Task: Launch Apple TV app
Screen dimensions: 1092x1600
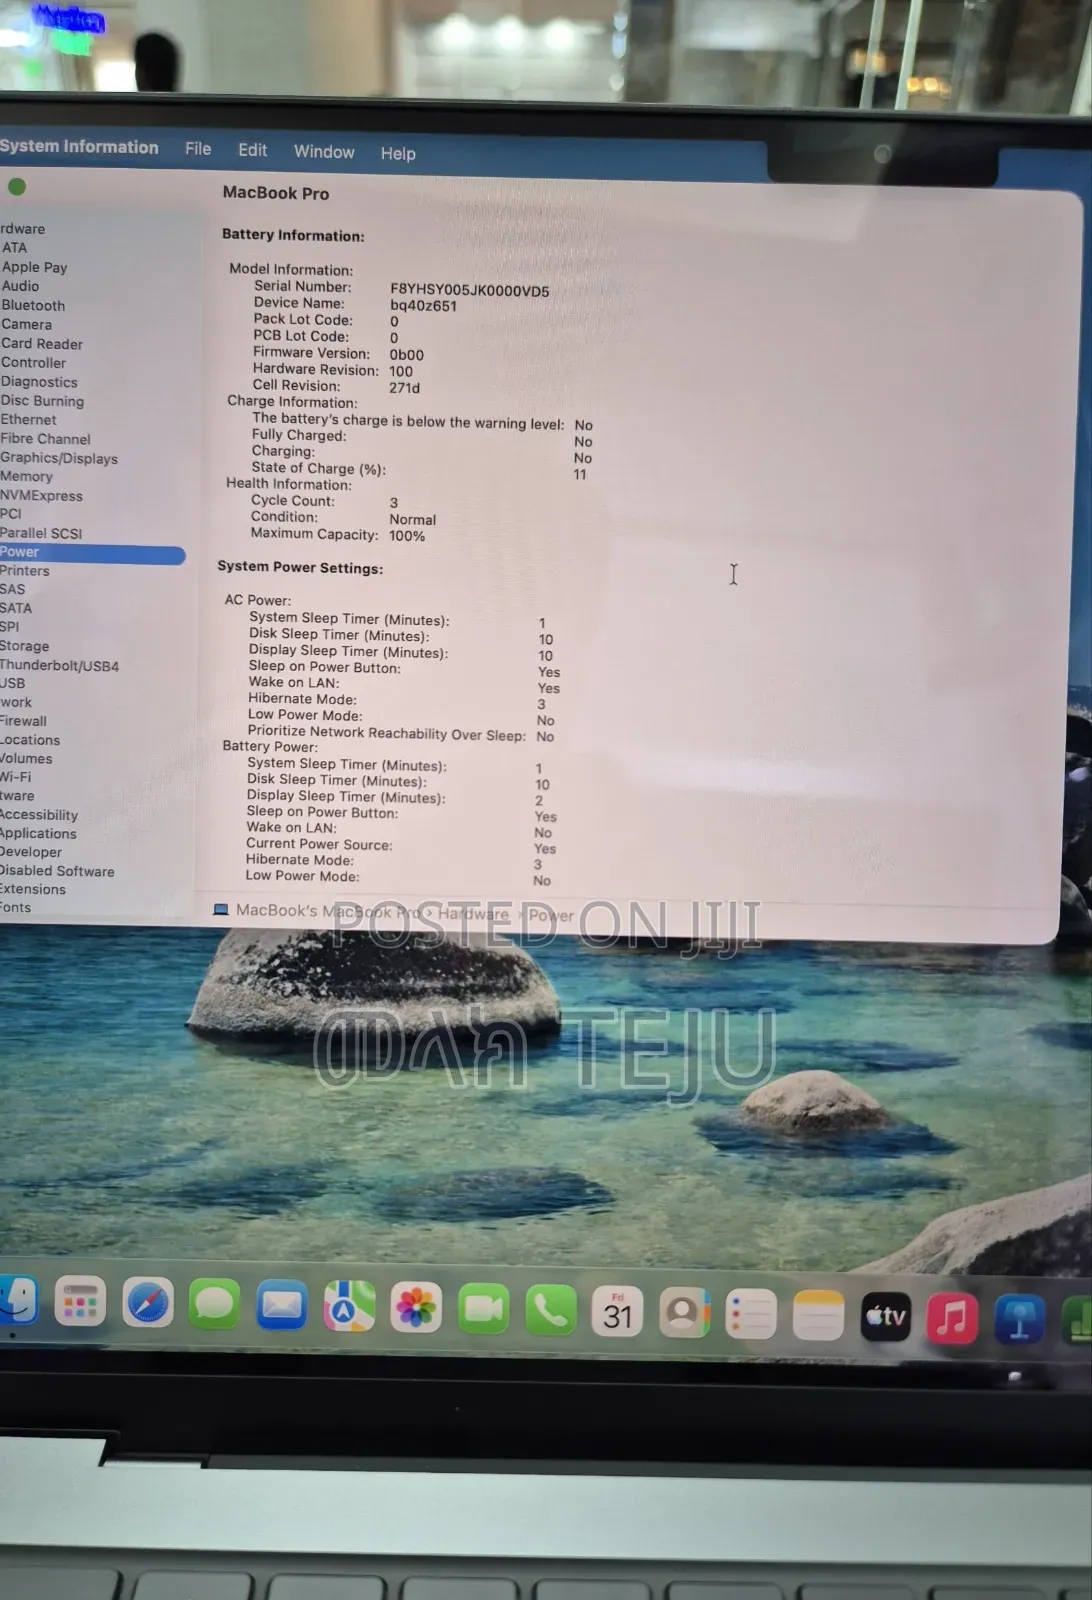Action: pyautogui.click(x=886, y=1316)
